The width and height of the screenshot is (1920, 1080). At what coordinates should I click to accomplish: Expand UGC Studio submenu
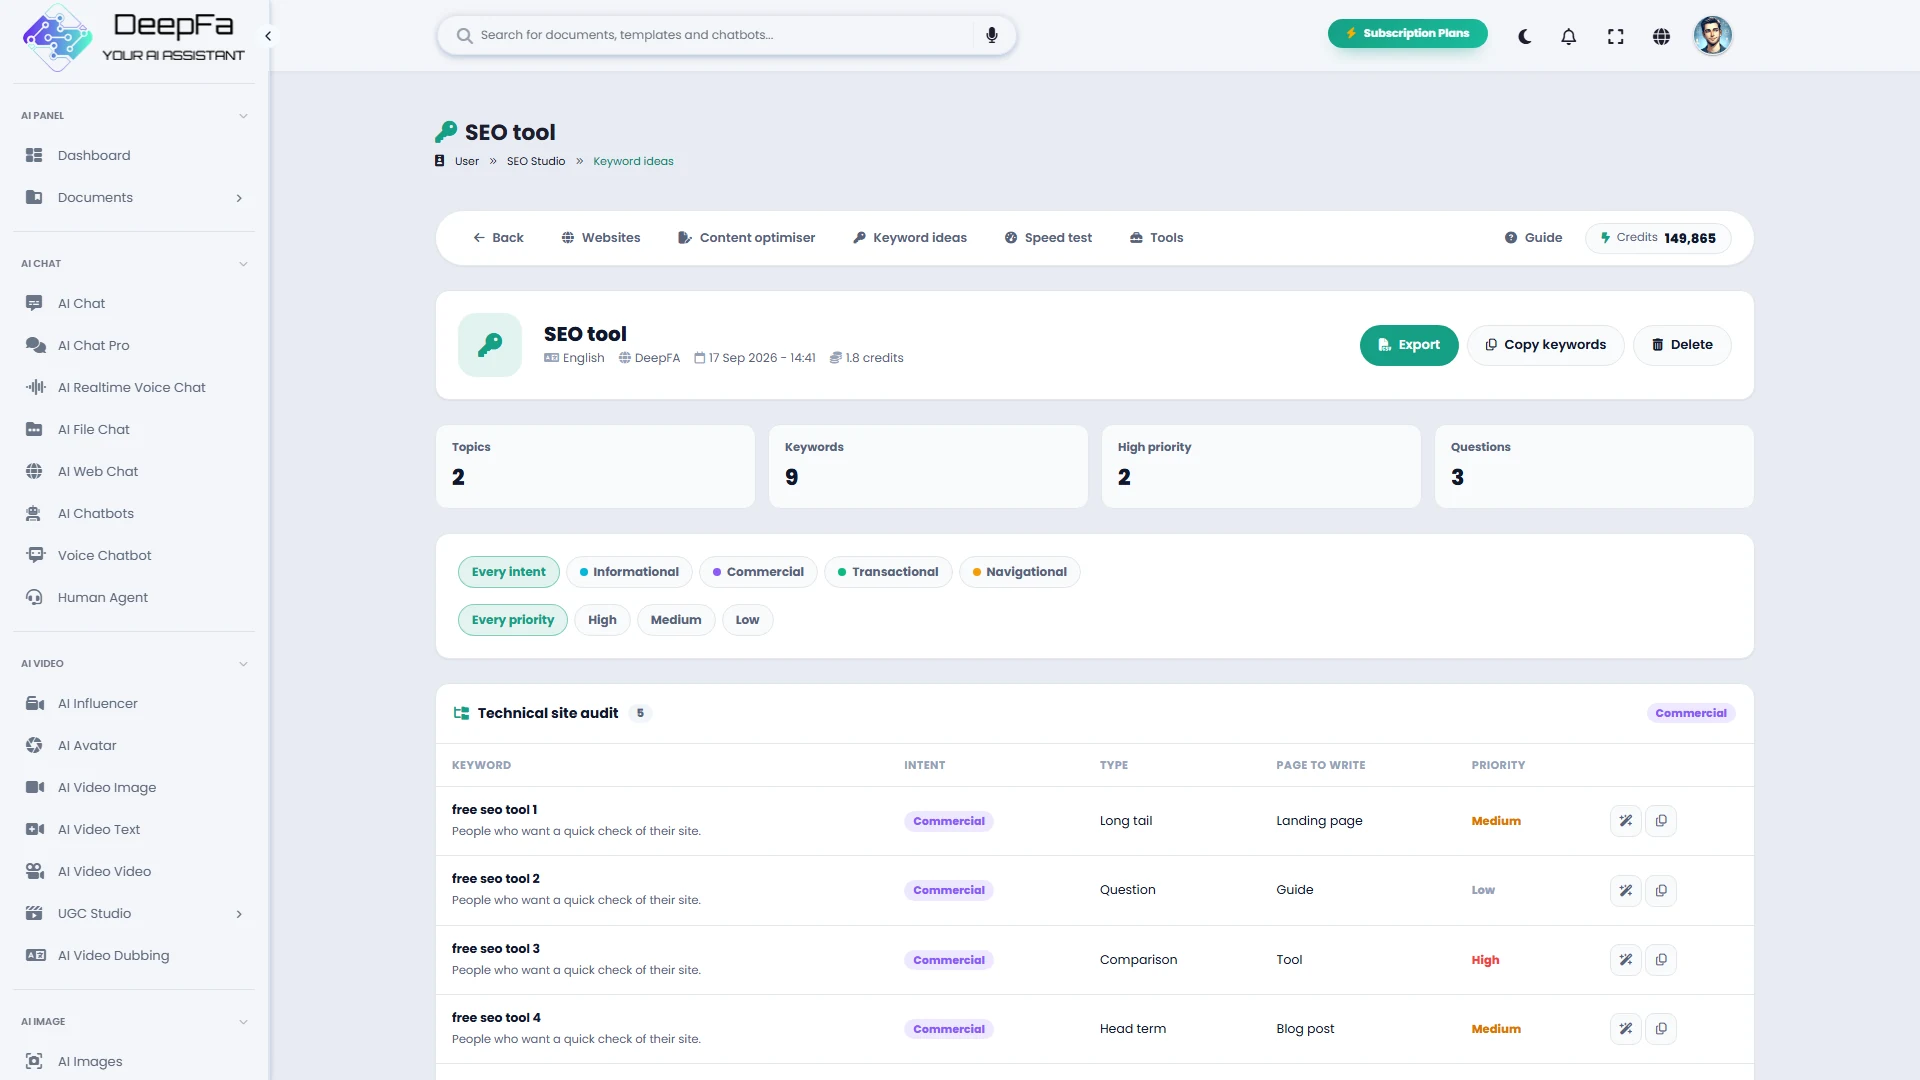pyautogui.click(x=239, y=914)
